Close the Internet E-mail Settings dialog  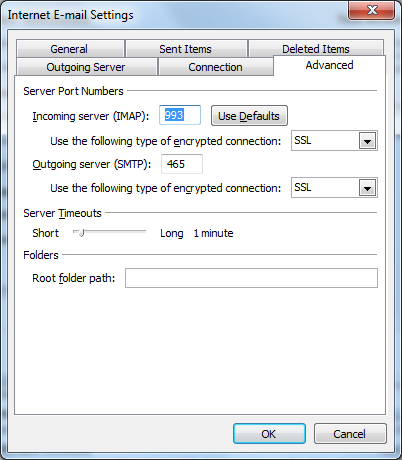372,11
